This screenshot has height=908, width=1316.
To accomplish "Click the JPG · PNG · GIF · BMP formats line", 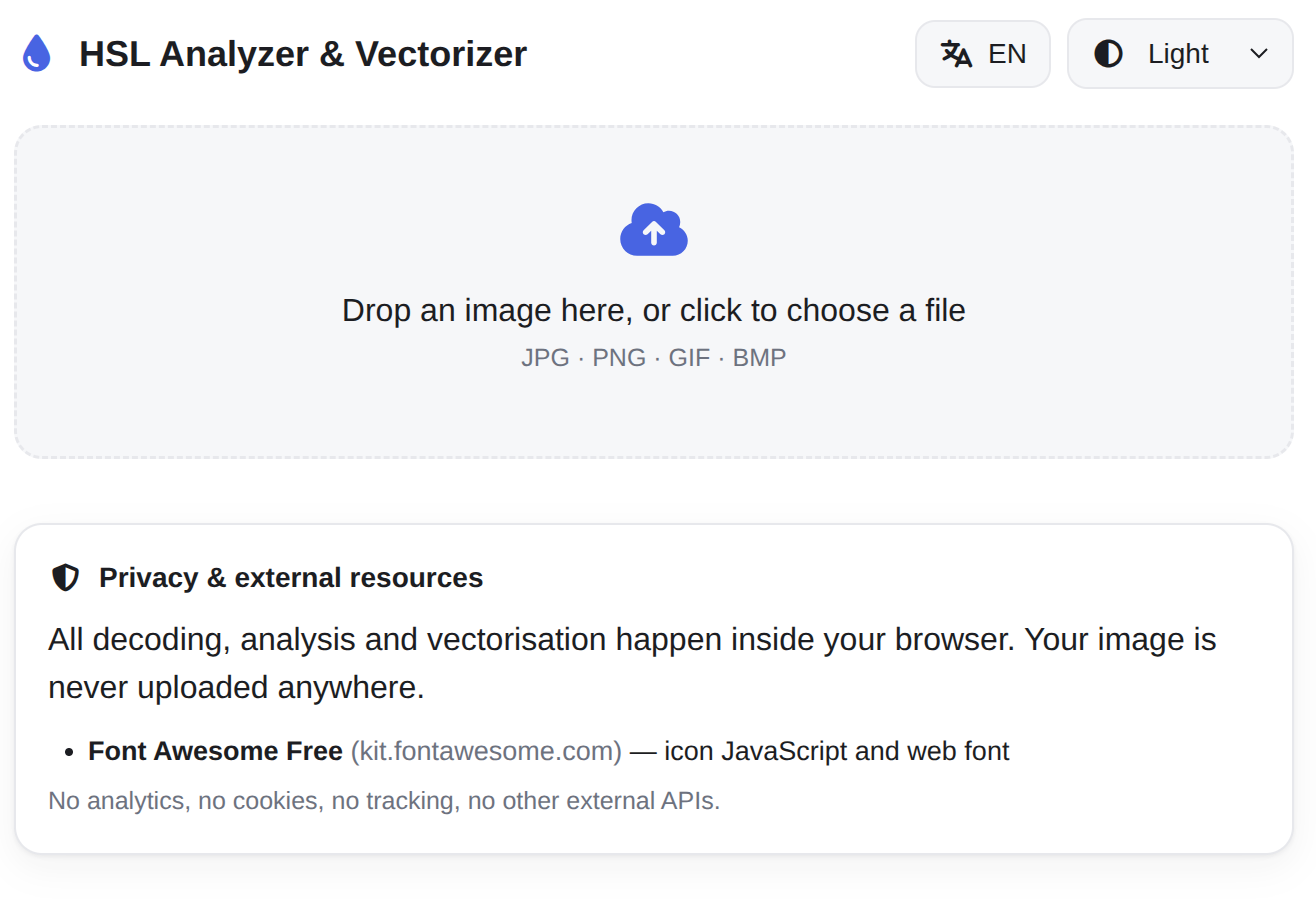I will (654, 357).
